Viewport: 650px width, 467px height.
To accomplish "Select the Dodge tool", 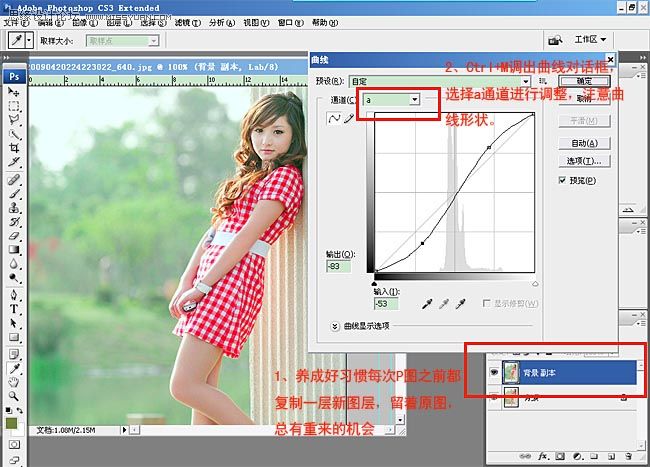I will click(x=14, y=277).
